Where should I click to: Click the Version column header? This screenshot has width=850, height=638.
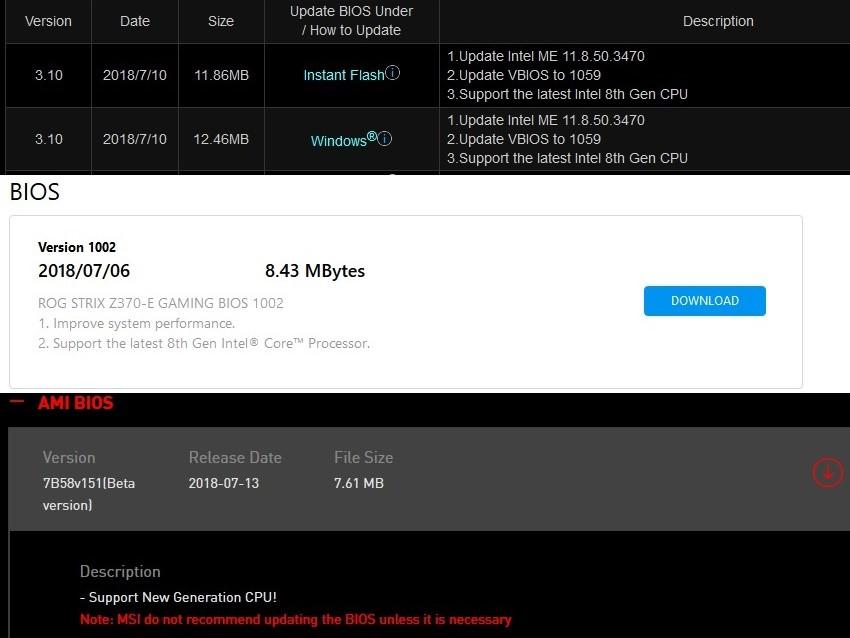tap(47, 21)
